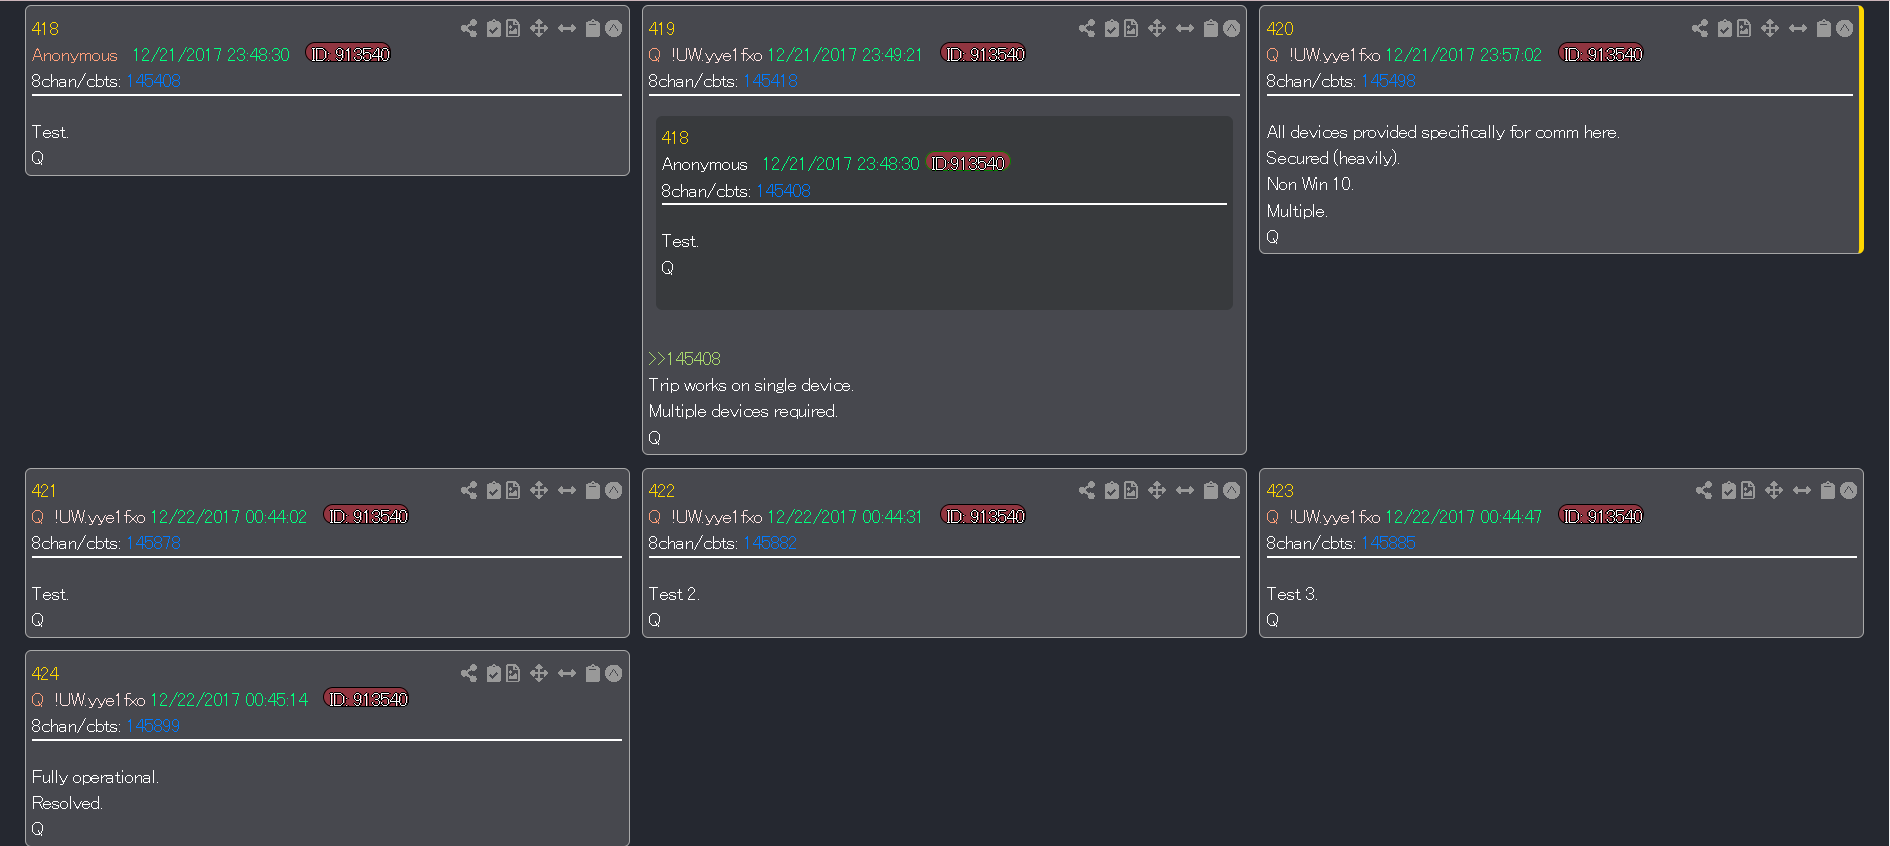Click timestamp 12/22/2017 00:45:14 on post 424
This screenshot has height=846, width=1890.
[x=229, y=700]
